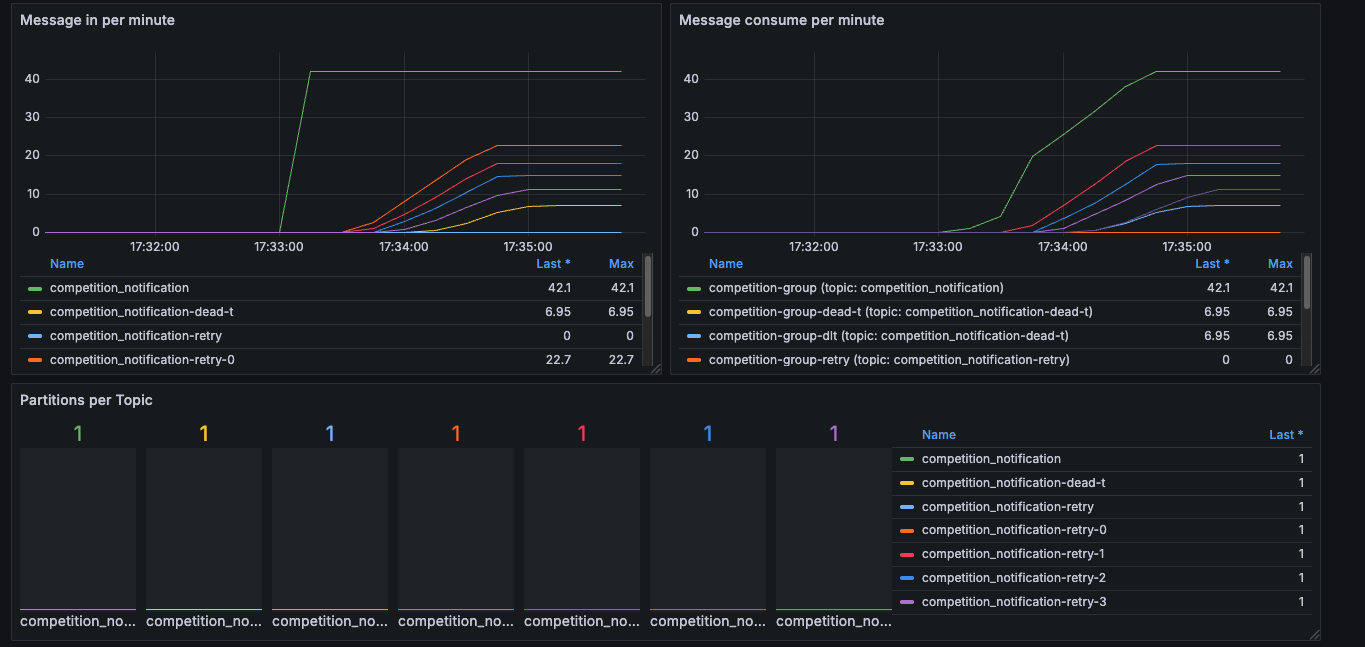Click yellow swatch of competition-group-dead-t in consume legend
This screenshot has height=647, width=1365.
tap(694, 312)
